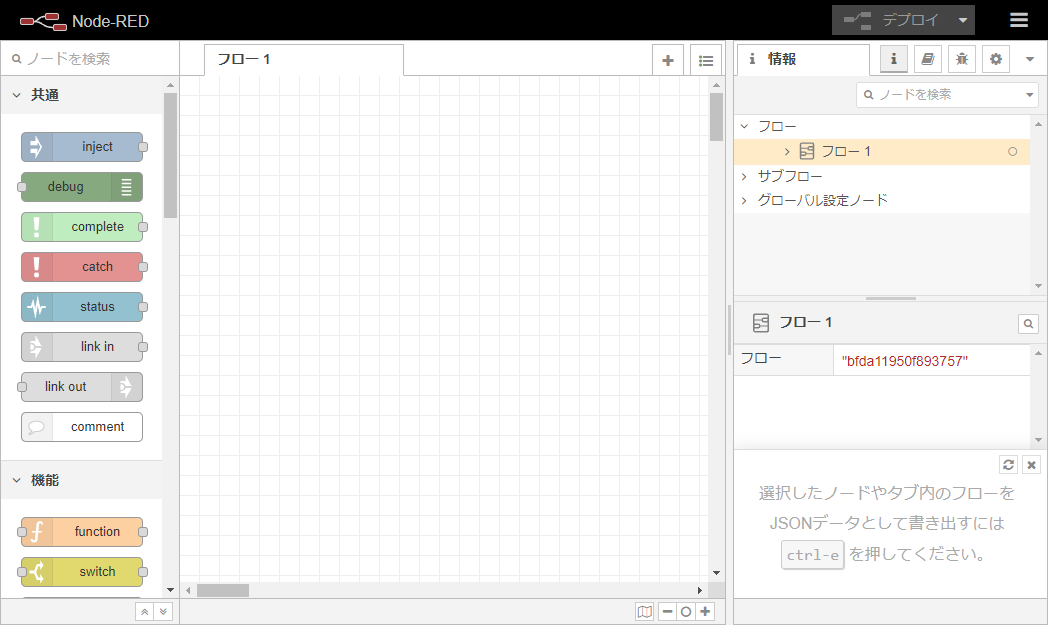Open the flow list icon
The width and height of the screenshot is (1048, 625).
click(705, 60)
